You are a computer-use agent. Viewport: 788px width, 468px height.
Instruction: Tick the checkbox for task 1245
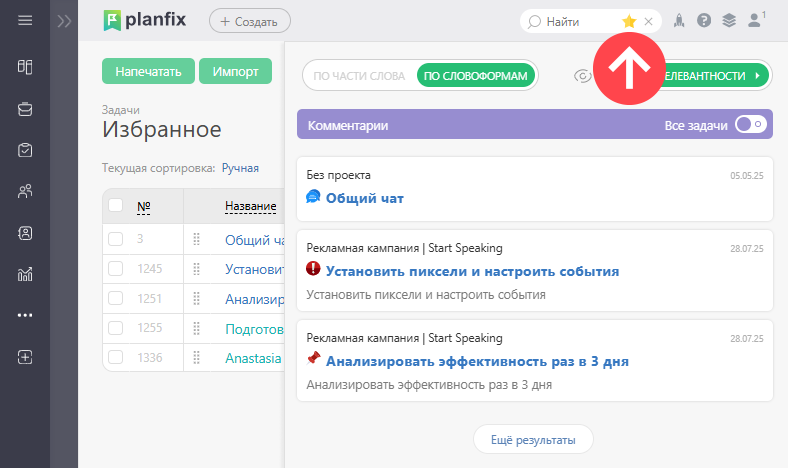[116, 268]
